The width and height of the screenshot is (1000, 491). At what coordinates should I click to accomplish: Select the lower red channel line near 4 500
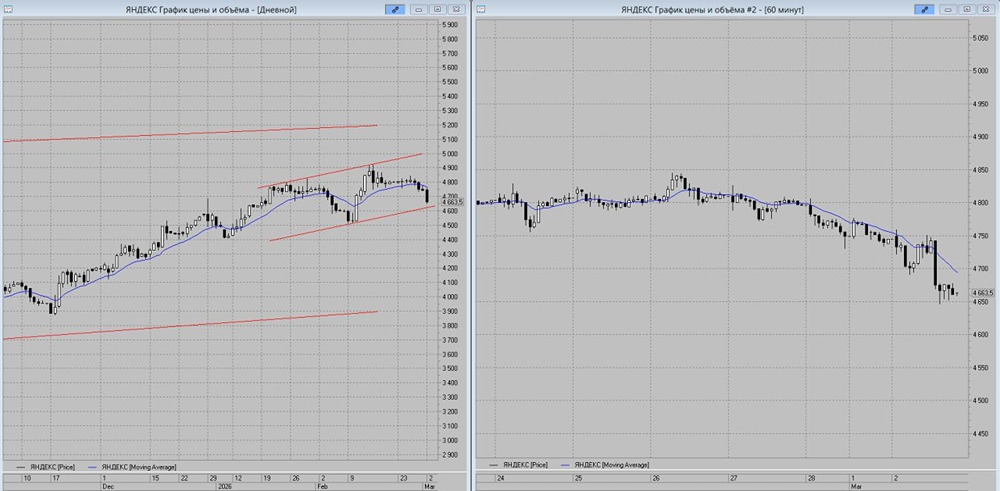click(x=353, y=223)
